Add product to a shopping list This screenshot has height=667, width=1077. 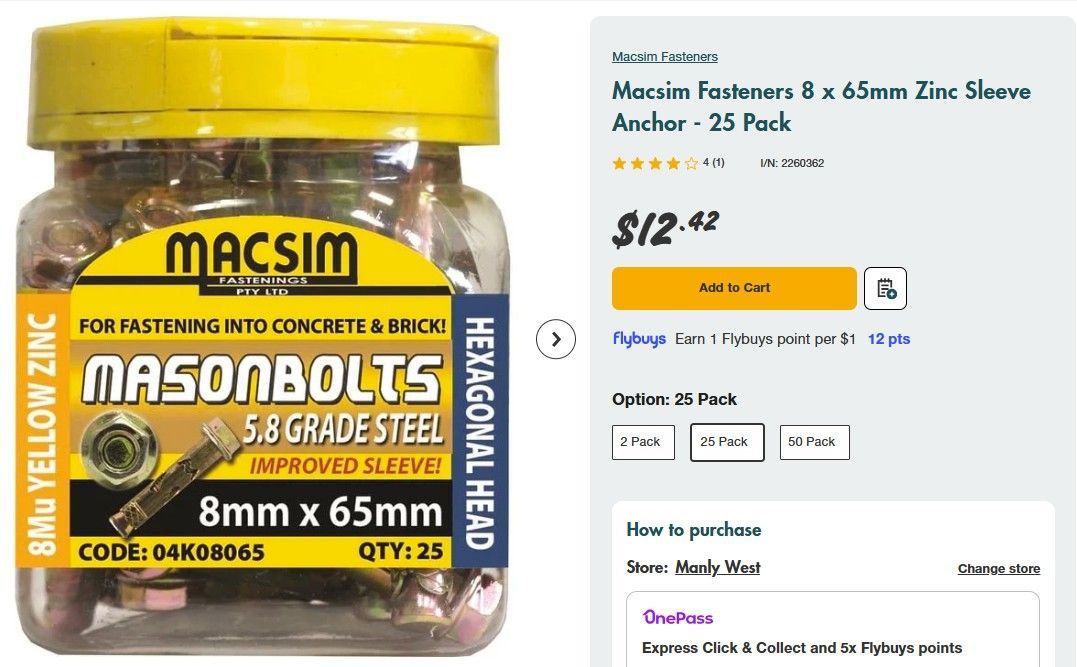885,288
